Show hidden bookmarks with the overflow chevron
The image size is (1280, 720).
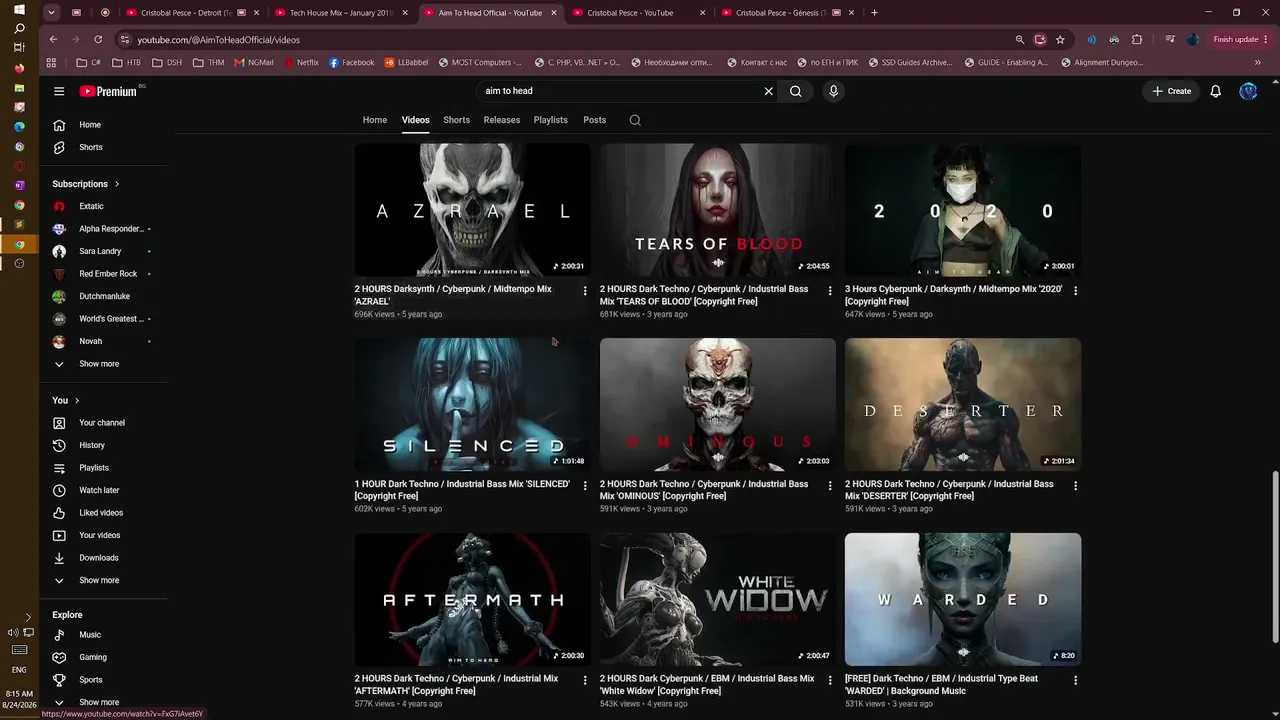1257,62
